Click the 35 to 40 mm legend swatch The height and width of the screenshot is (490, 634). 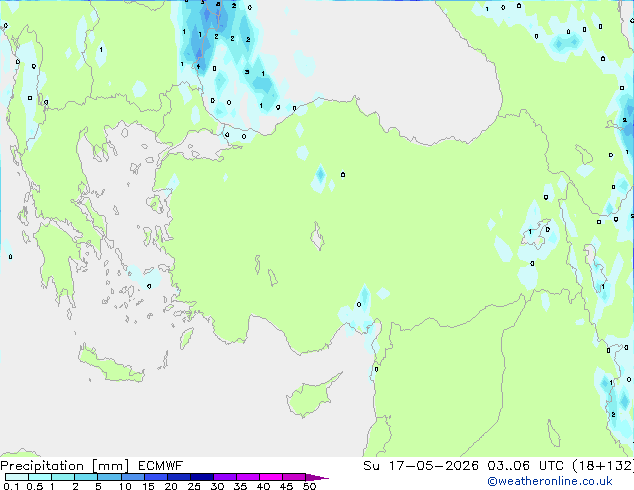coord(247,477)
